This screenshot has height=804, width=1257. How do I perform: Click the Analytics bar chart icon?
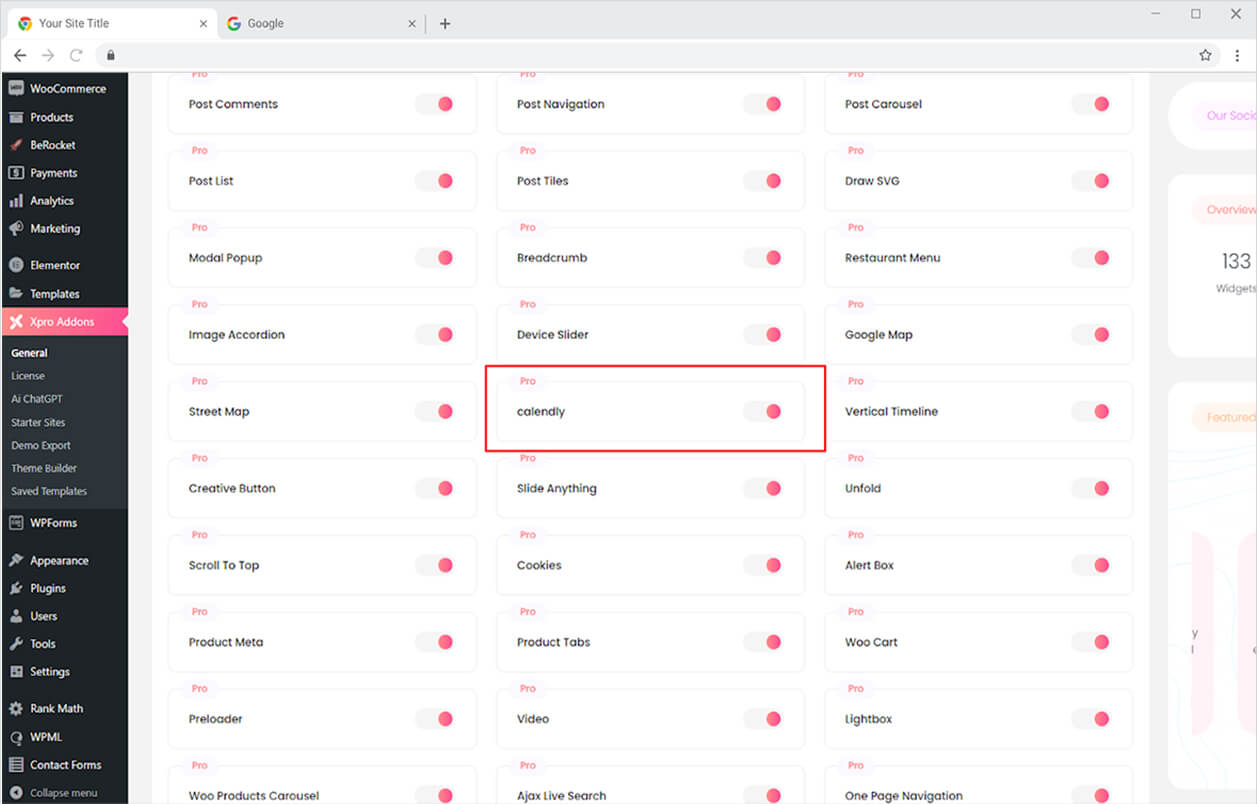(x=16, y=201)
